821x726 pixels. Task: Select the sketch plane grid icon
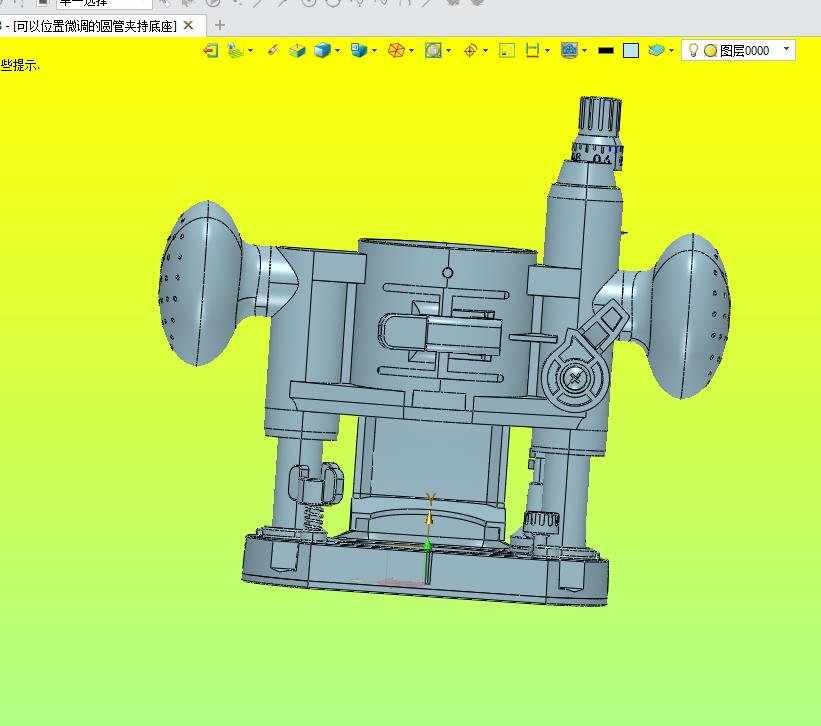[236, 50]
